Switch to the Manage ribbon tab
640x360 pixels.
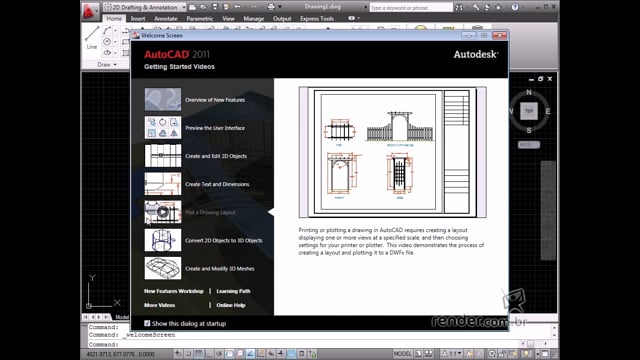pyautogui.click(x=253, y=19)
